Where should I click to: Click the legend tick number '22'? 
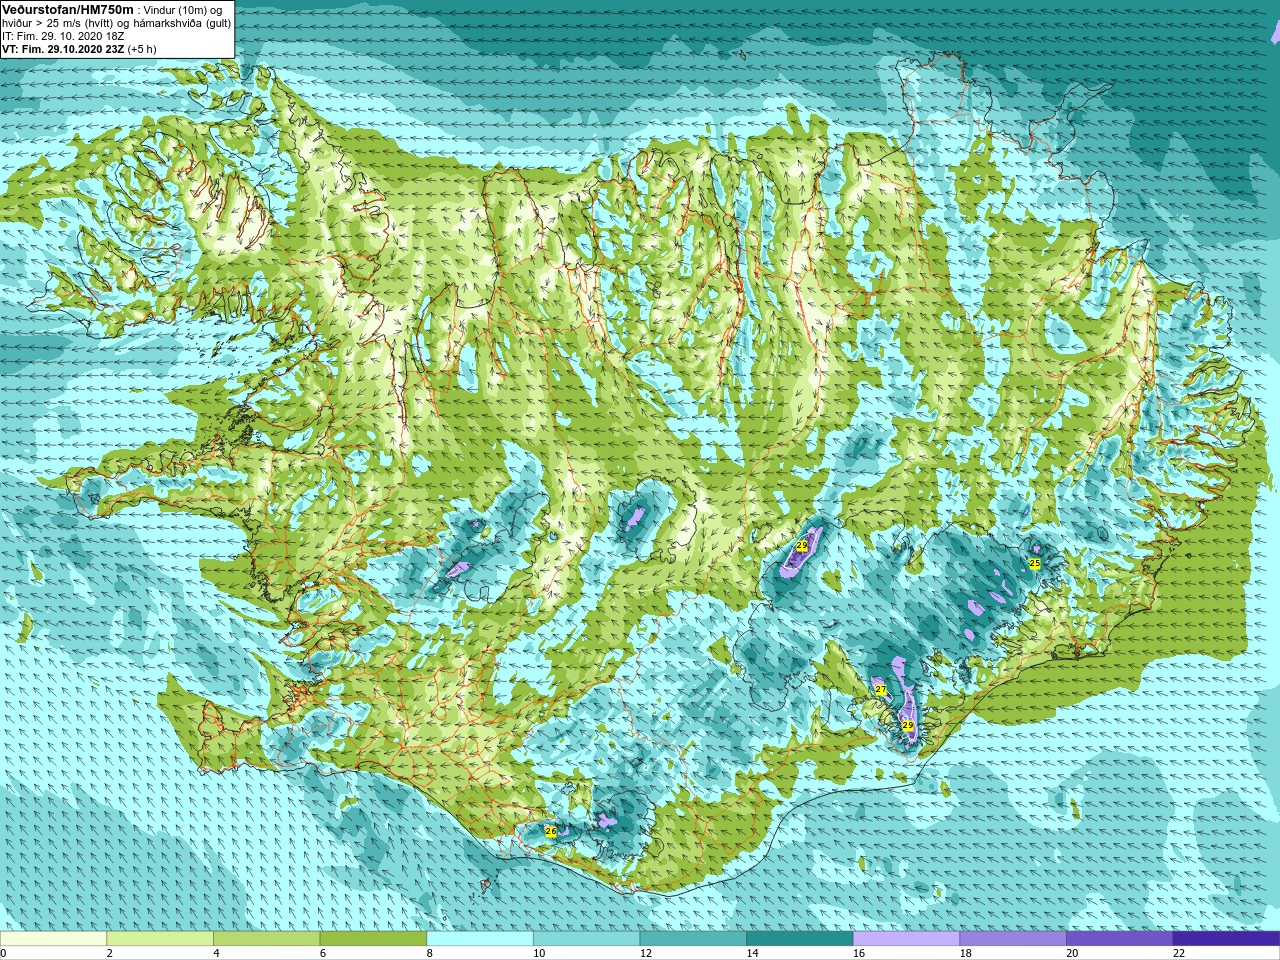point(1179,953)
